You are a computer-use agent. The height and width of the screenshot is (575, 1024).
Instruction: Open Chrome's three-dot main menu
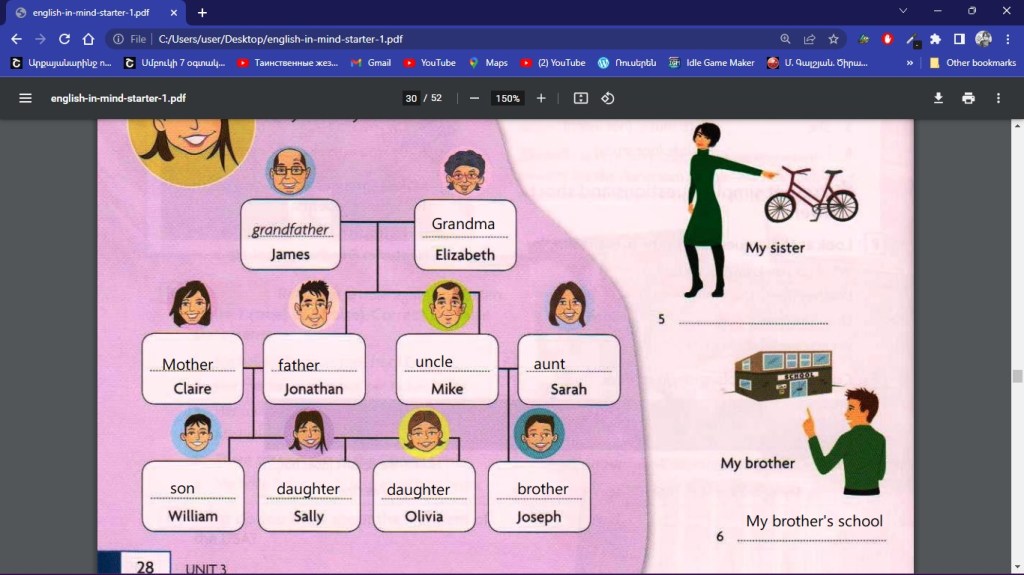(1007, 39)
